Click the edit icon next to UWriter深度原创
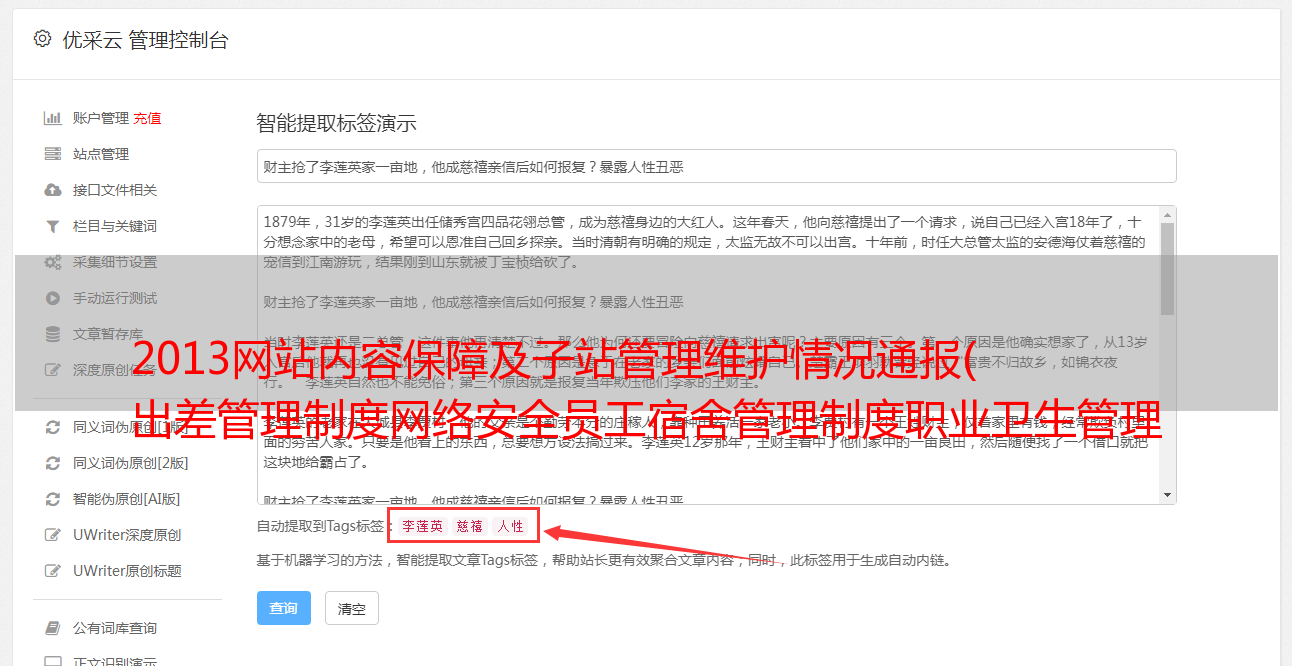This screenshot has width=1292, height=666. click(53, 535)
